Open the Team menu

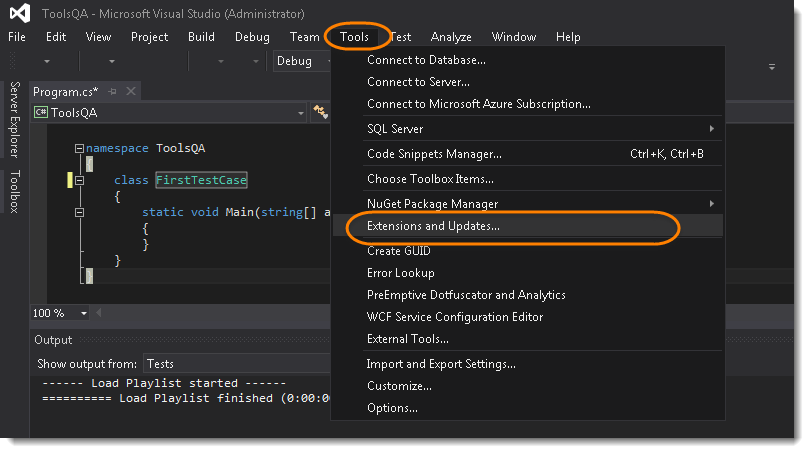click(304, 37)
